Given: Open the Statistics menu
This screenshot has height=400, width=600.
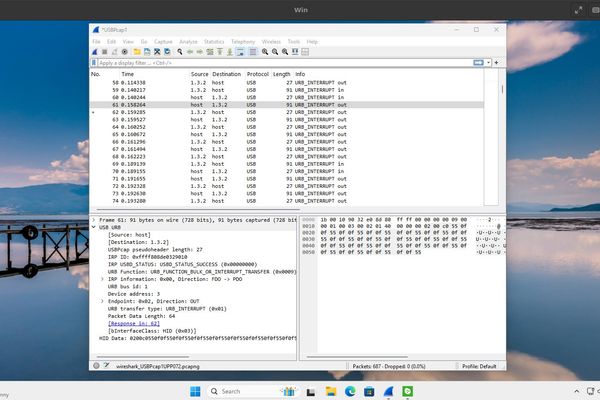Looking at the screenshot, I should click(x=214, y=41).
